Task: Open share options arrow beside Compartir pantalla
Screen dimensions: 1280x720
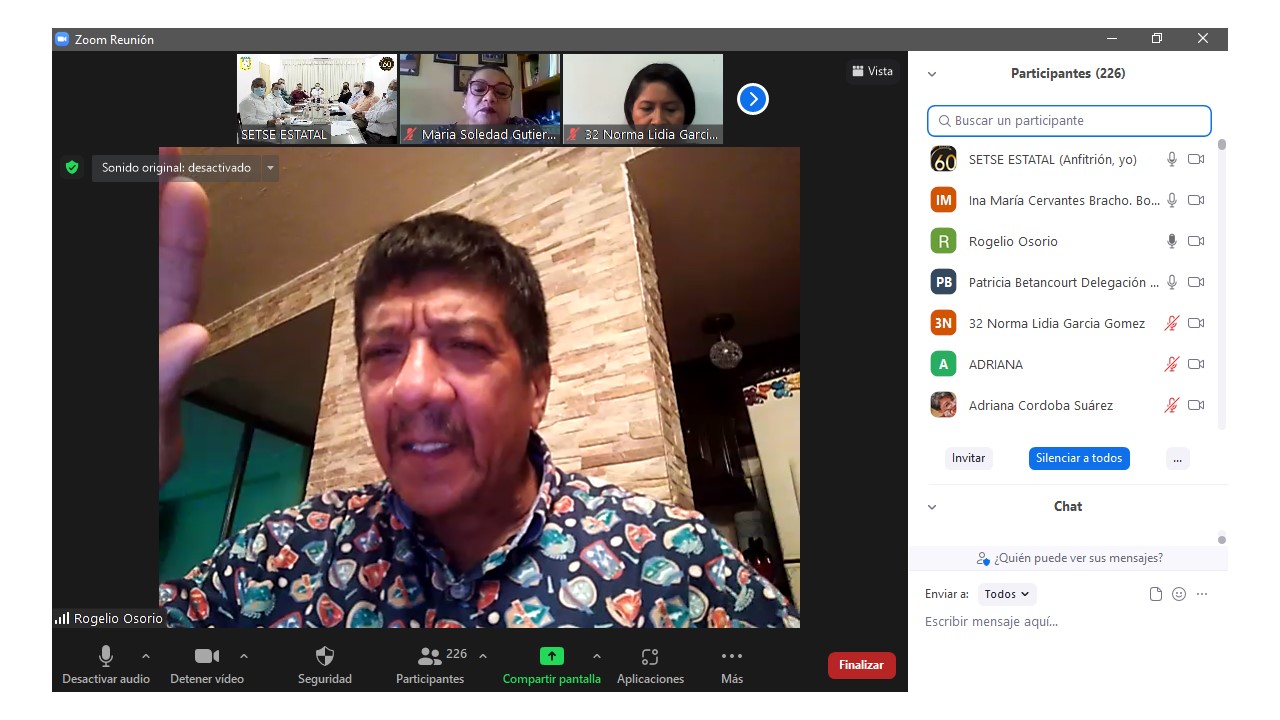Action: [x=597, y=657]
